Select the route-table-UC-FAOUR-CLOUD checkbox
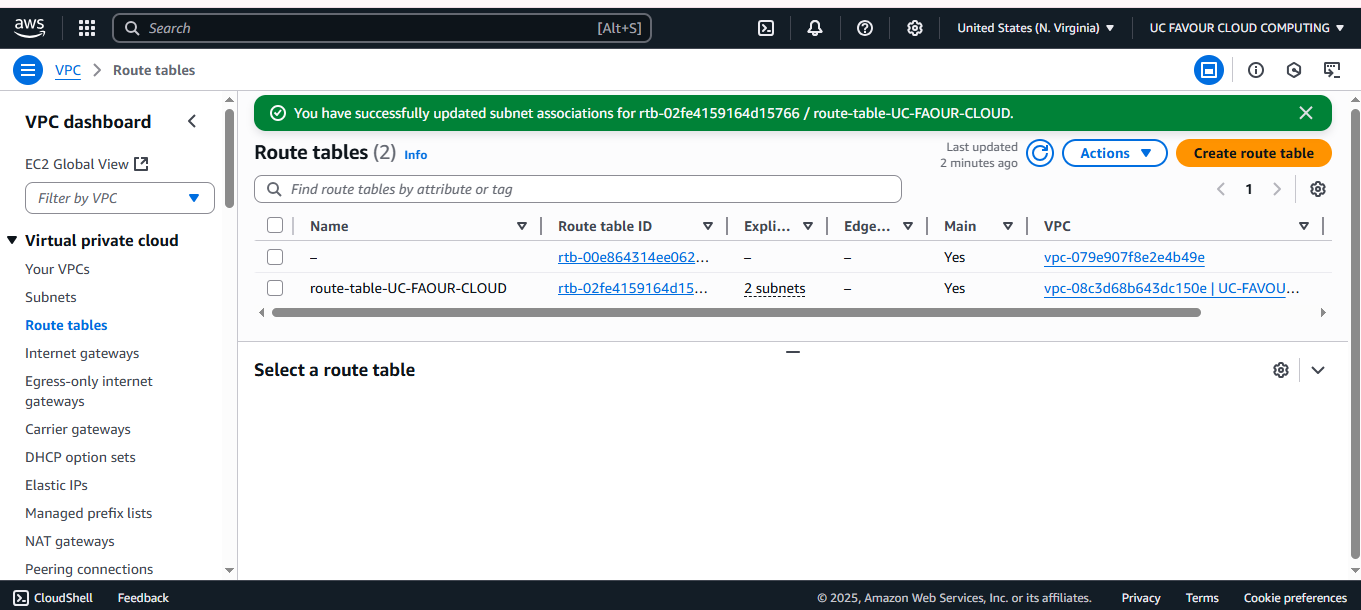 (x=275, y=288)
